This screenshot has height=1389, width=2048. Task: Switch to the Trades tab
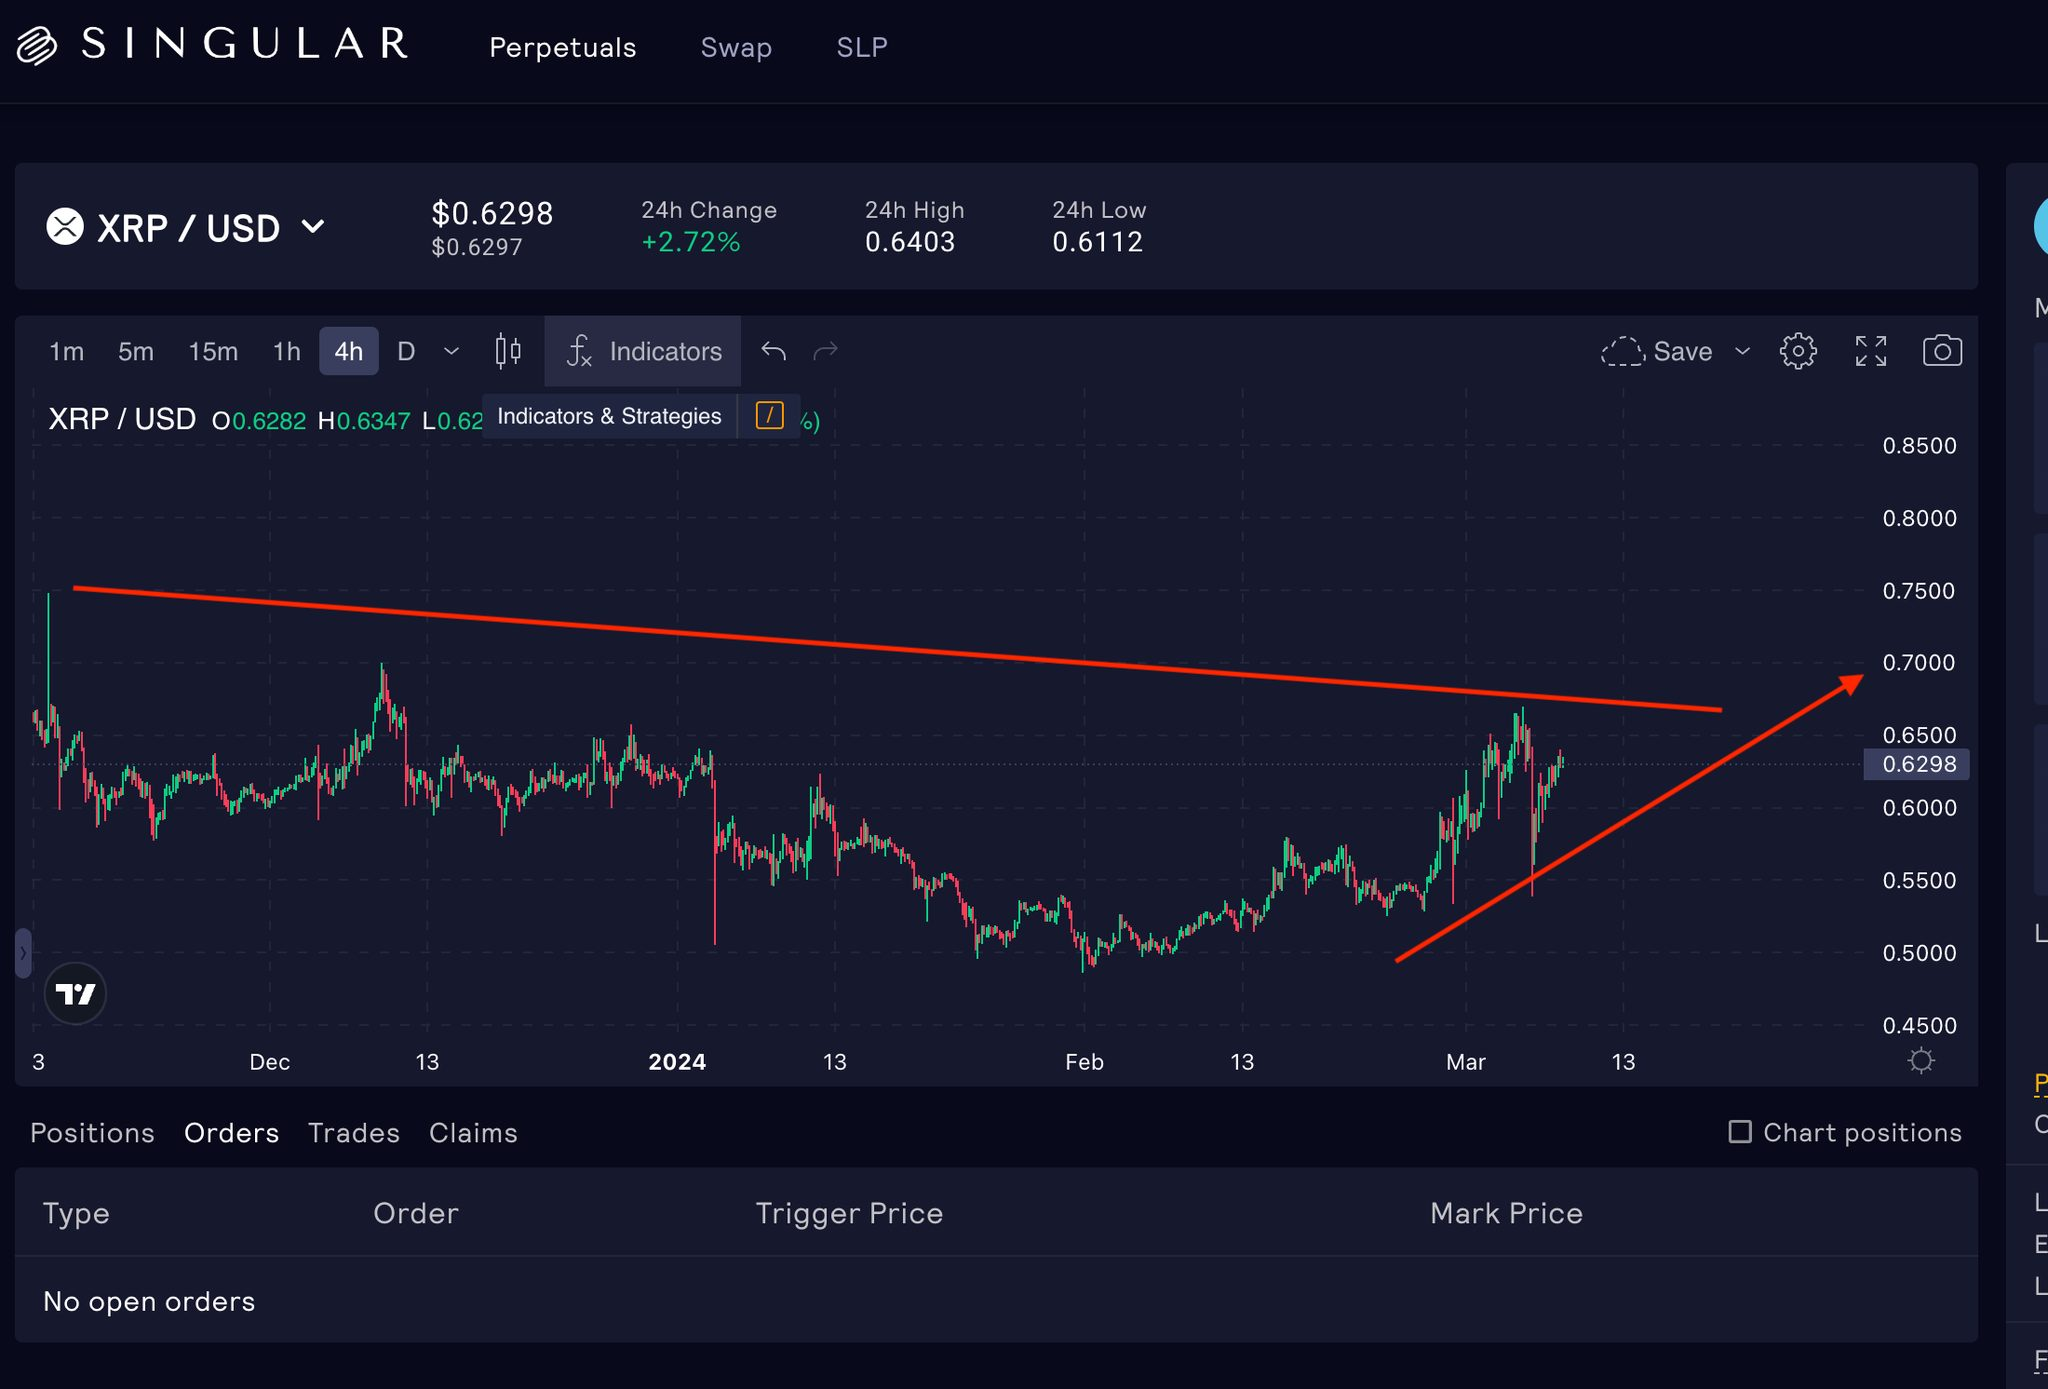(354, 1133)
